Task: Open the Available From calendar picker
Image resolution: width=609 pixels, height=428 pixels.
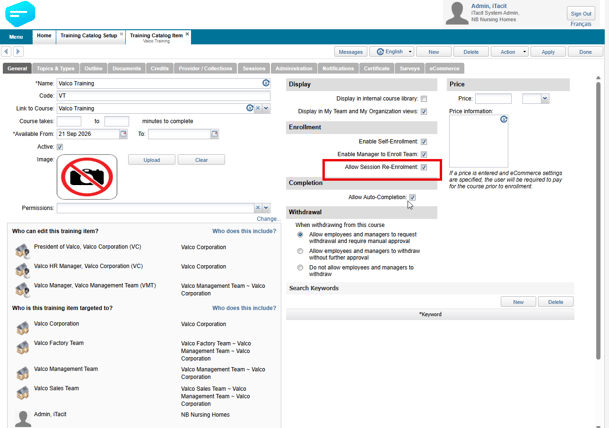Action: pos(123,134)
